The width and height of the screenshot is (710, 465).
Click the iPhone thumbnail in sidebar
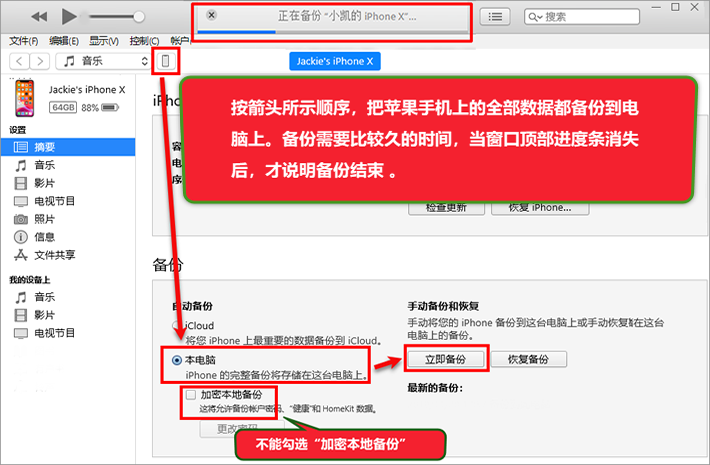24,98
